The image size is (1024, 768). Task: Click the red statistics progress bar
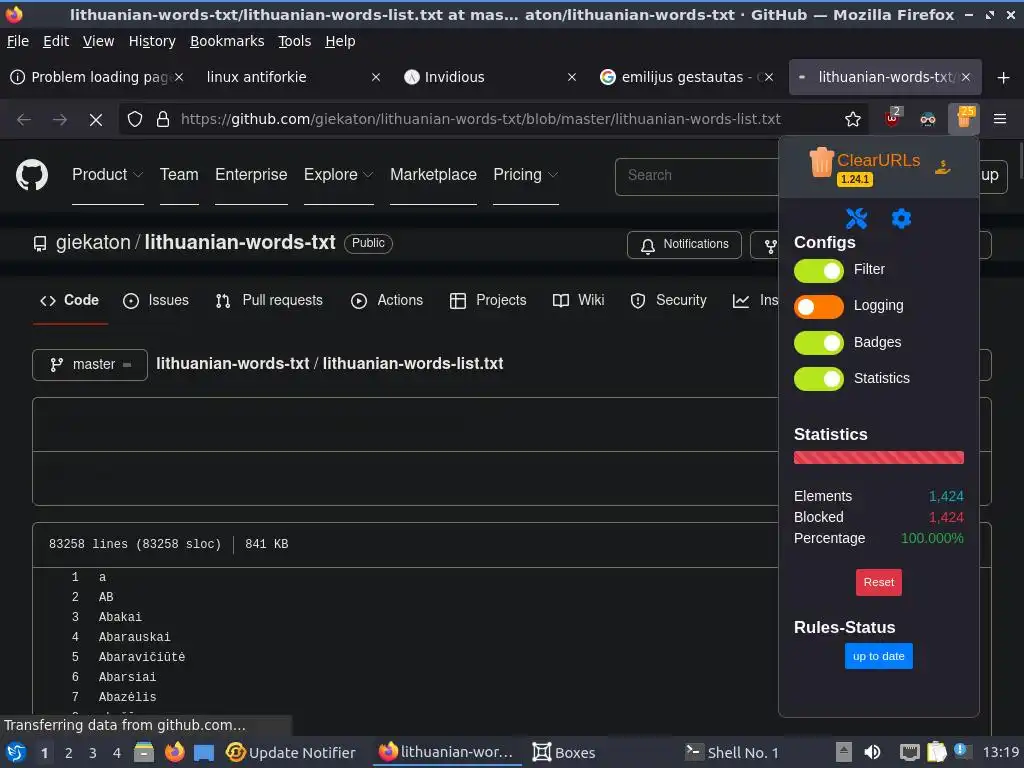[878, 457]
